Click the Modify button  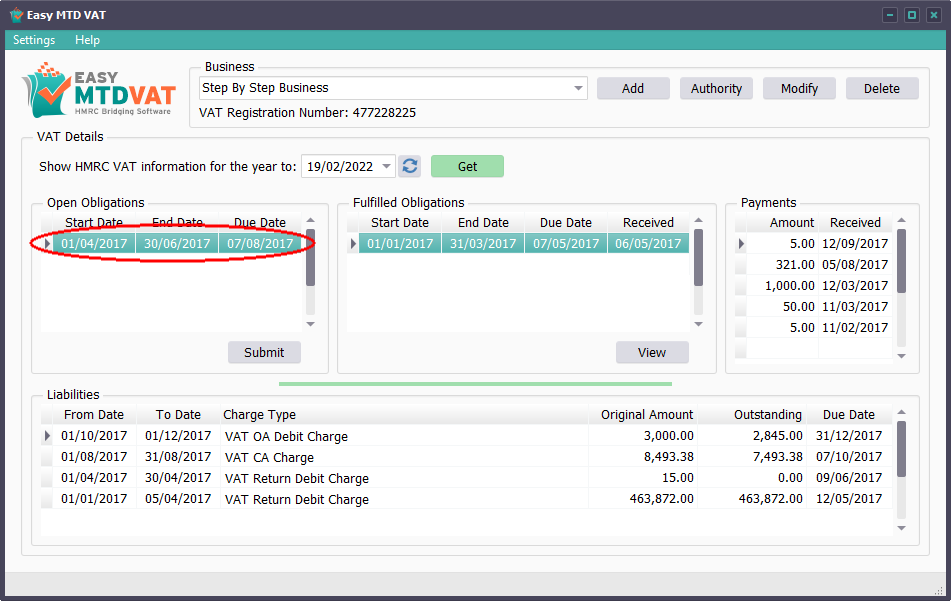(799, 89)
